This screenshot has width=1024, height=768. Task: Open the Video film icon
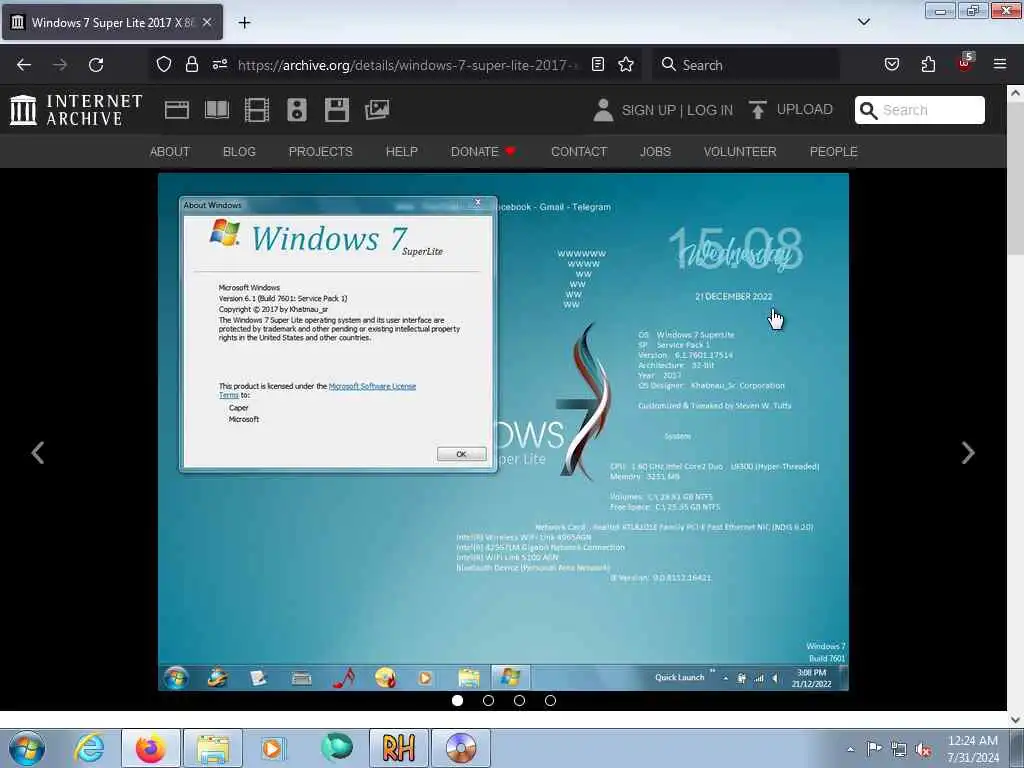(257, 110)
